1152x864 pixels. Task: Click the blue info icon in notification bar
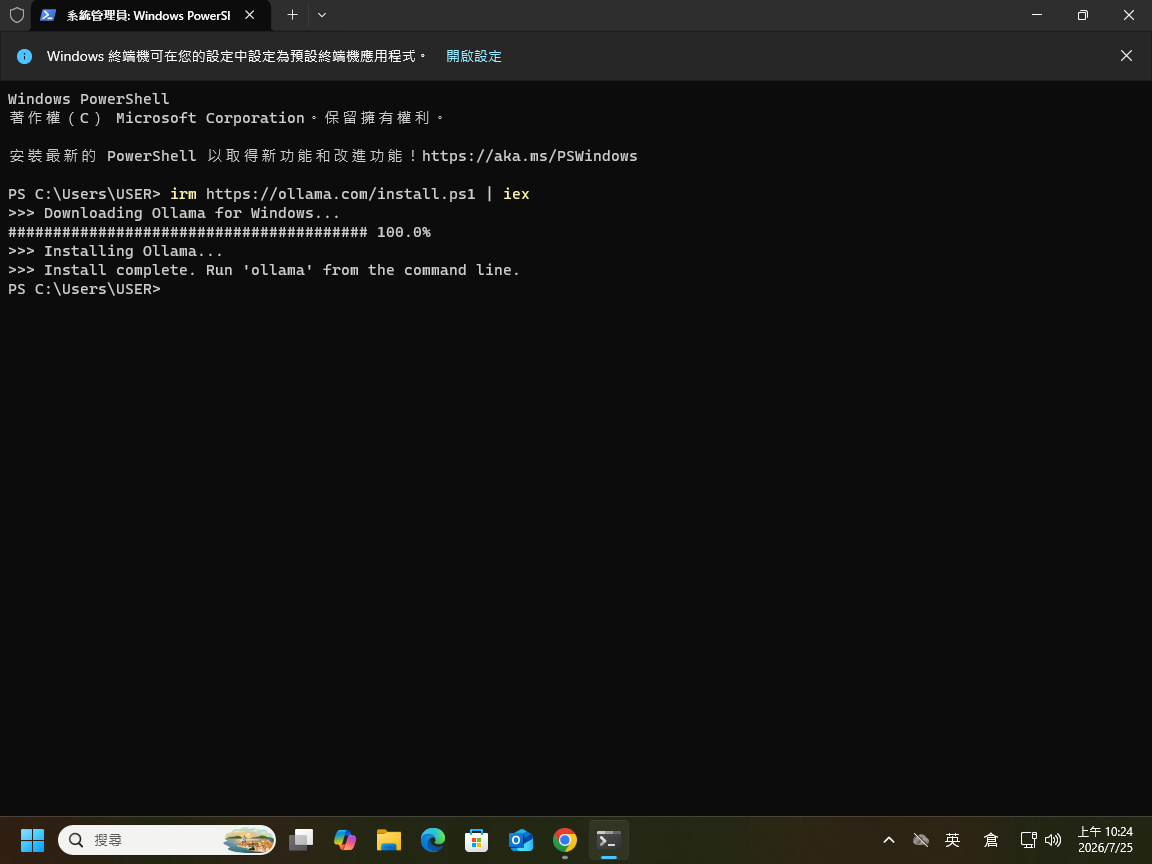[x=24, y=57]
